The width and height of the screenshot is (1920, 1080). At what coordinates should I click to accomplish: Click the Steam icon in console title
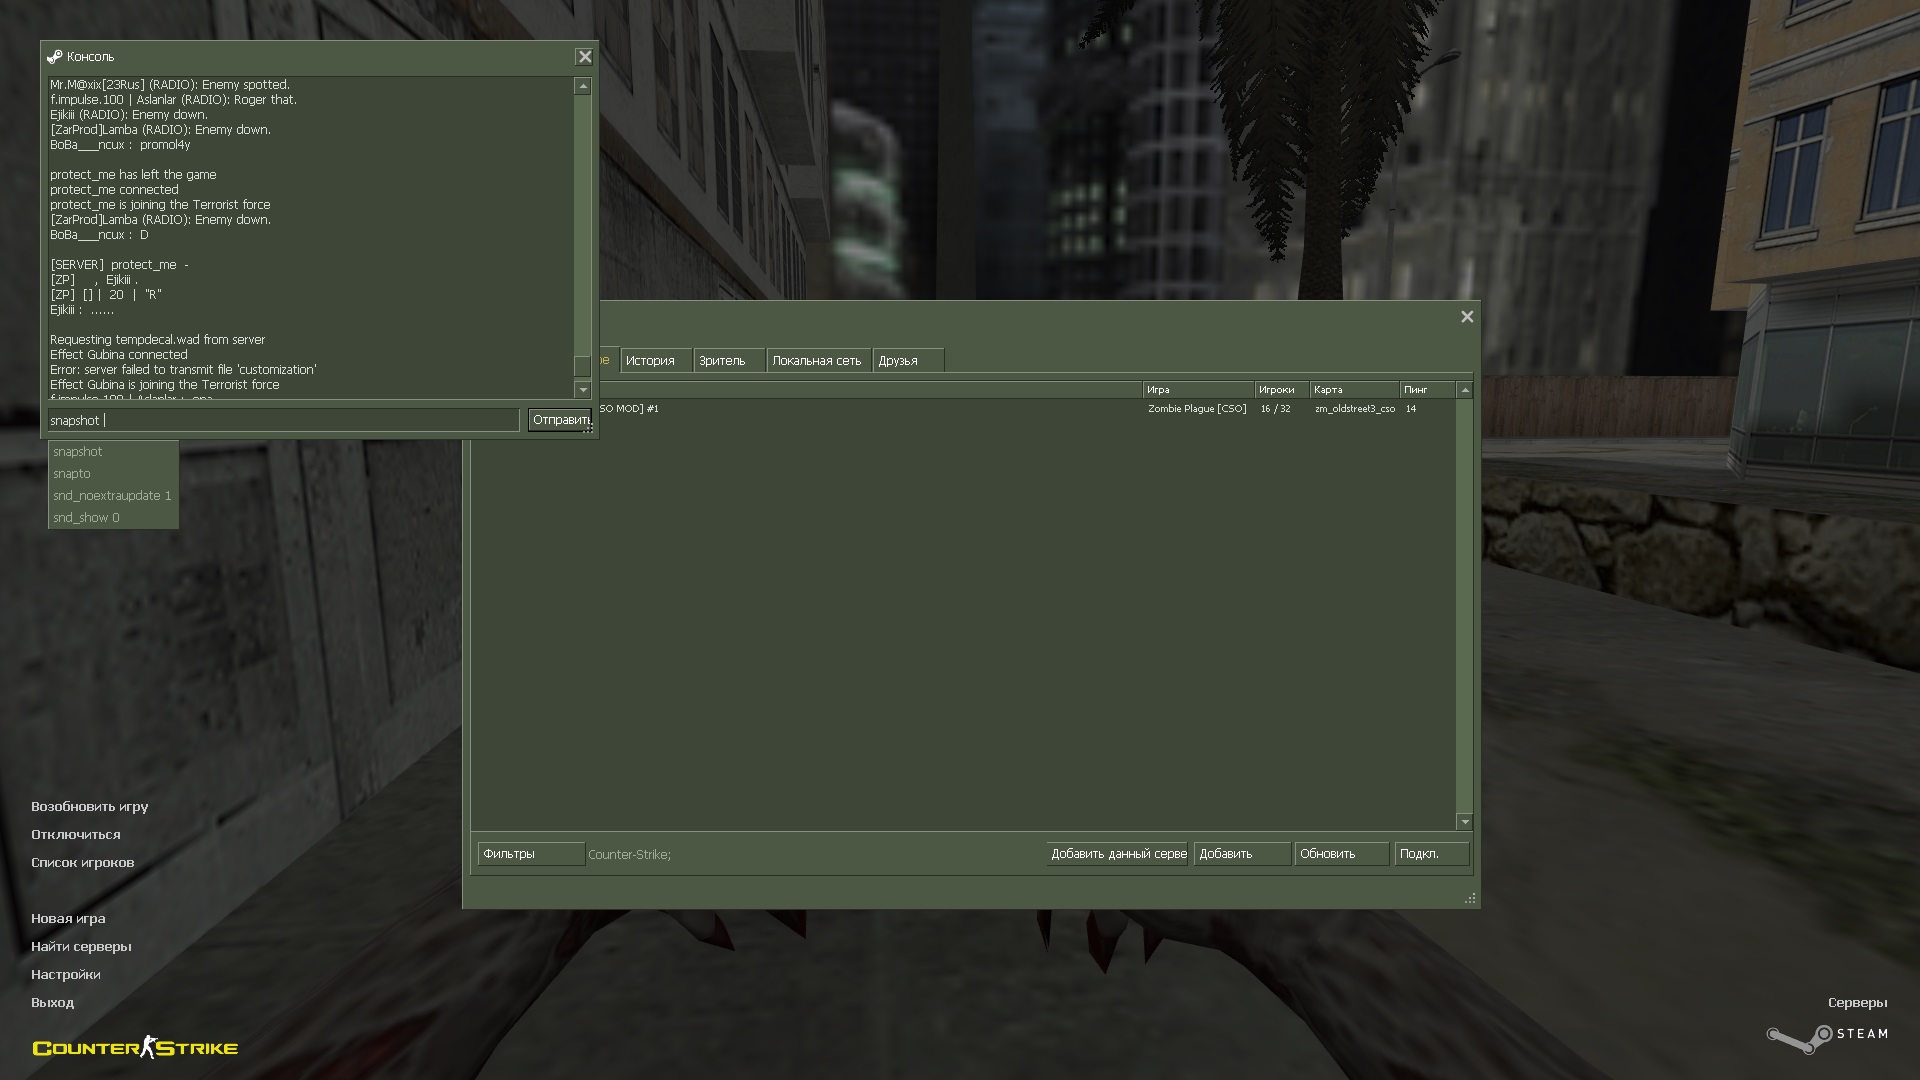[x=55, y=57]
